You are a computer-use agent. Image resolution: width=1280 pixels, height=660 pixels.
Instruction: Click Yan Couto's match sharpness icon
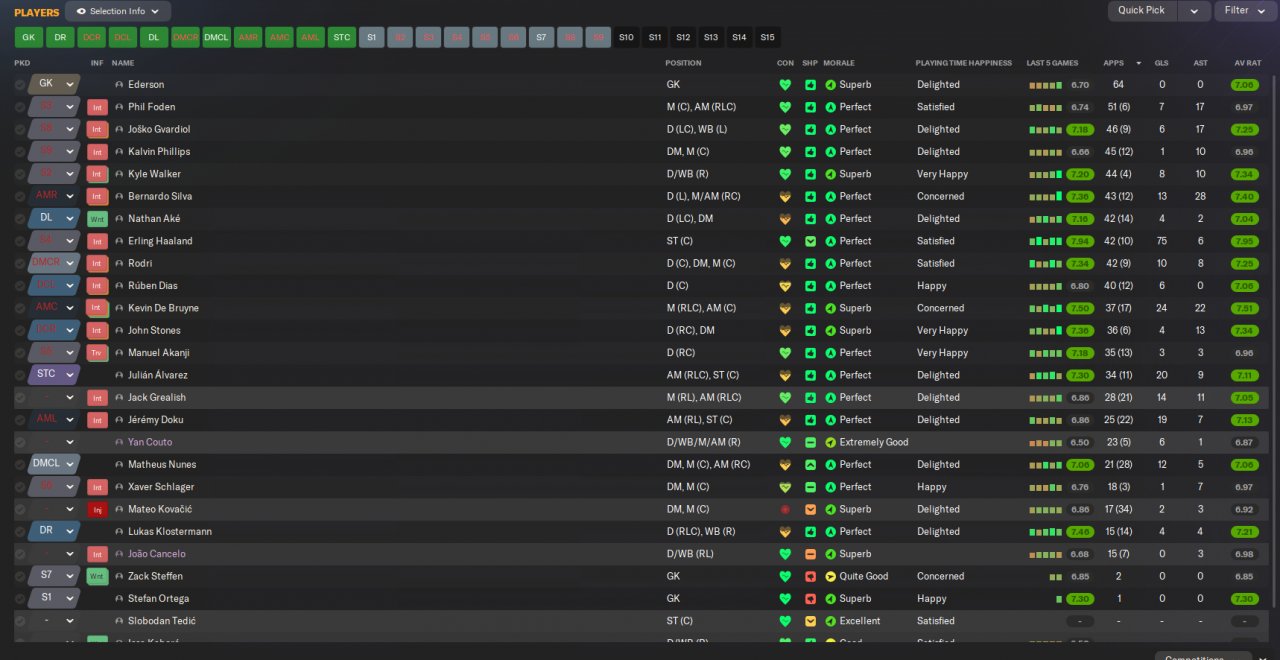[x=810, y=442]
